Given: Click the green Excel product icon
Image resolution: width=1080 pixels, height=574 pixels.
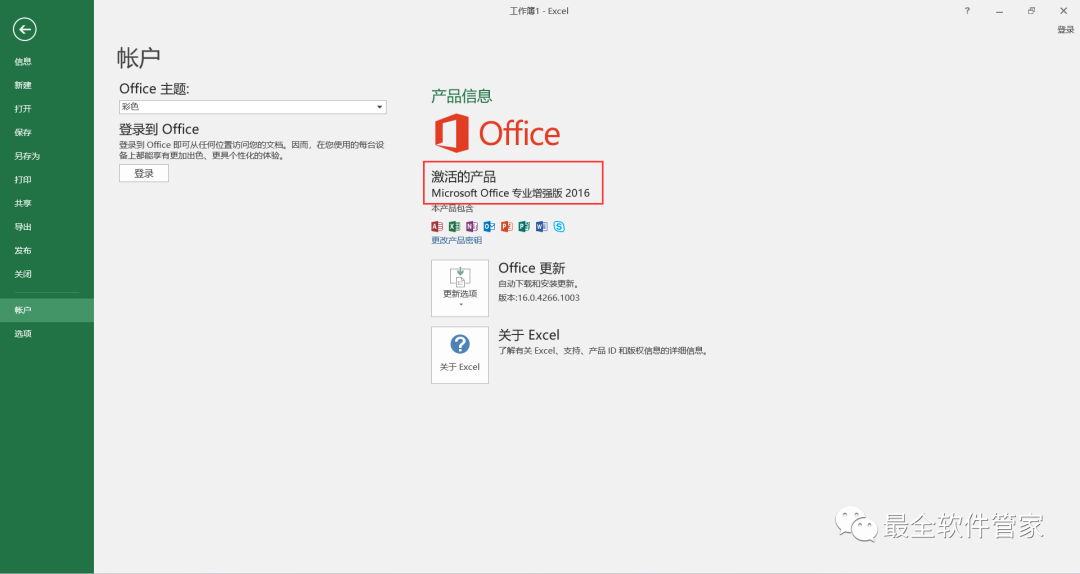Looking at the screenshot, I should point(454,226).
